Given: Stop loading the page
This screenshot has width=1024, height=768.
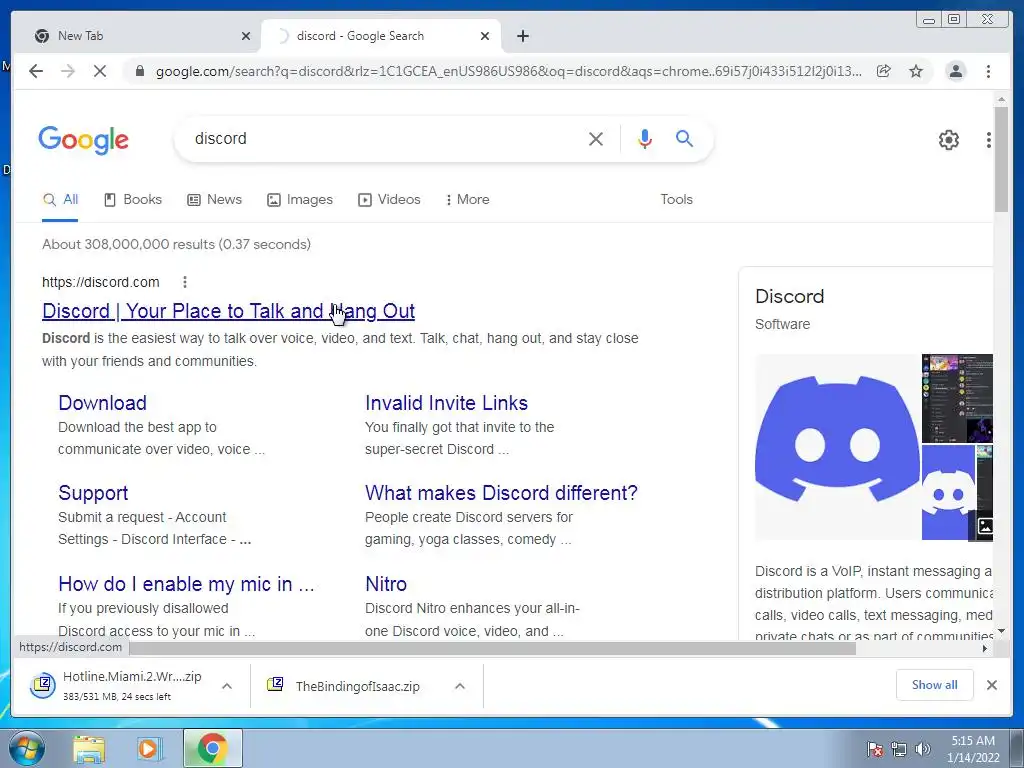Looking at the screenshot, I should pyautogui.click(x=100, y=71).
